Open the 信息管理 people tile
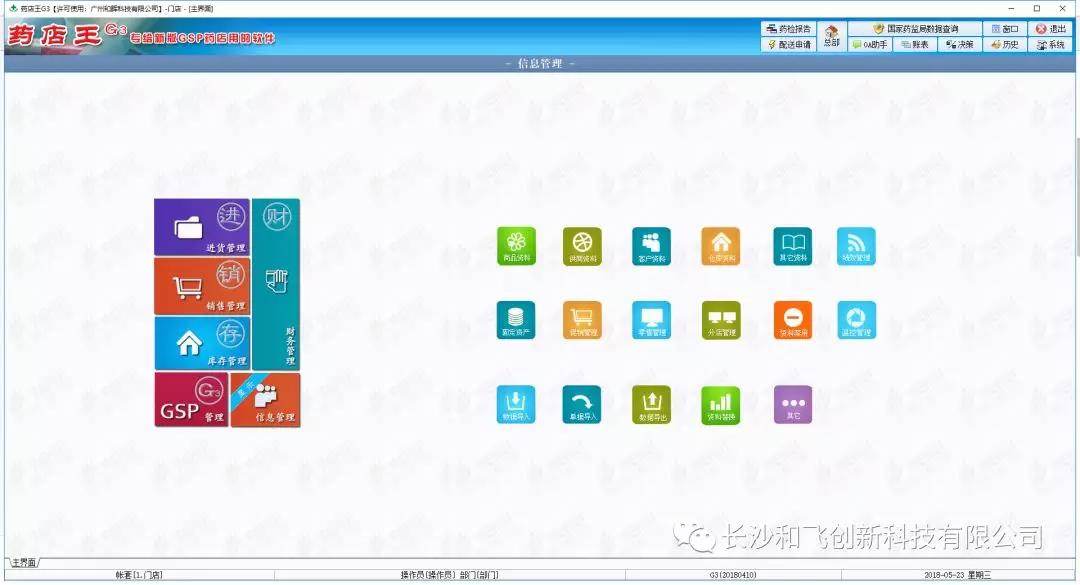The image size is (1080, 585). (x=266, y=400)
